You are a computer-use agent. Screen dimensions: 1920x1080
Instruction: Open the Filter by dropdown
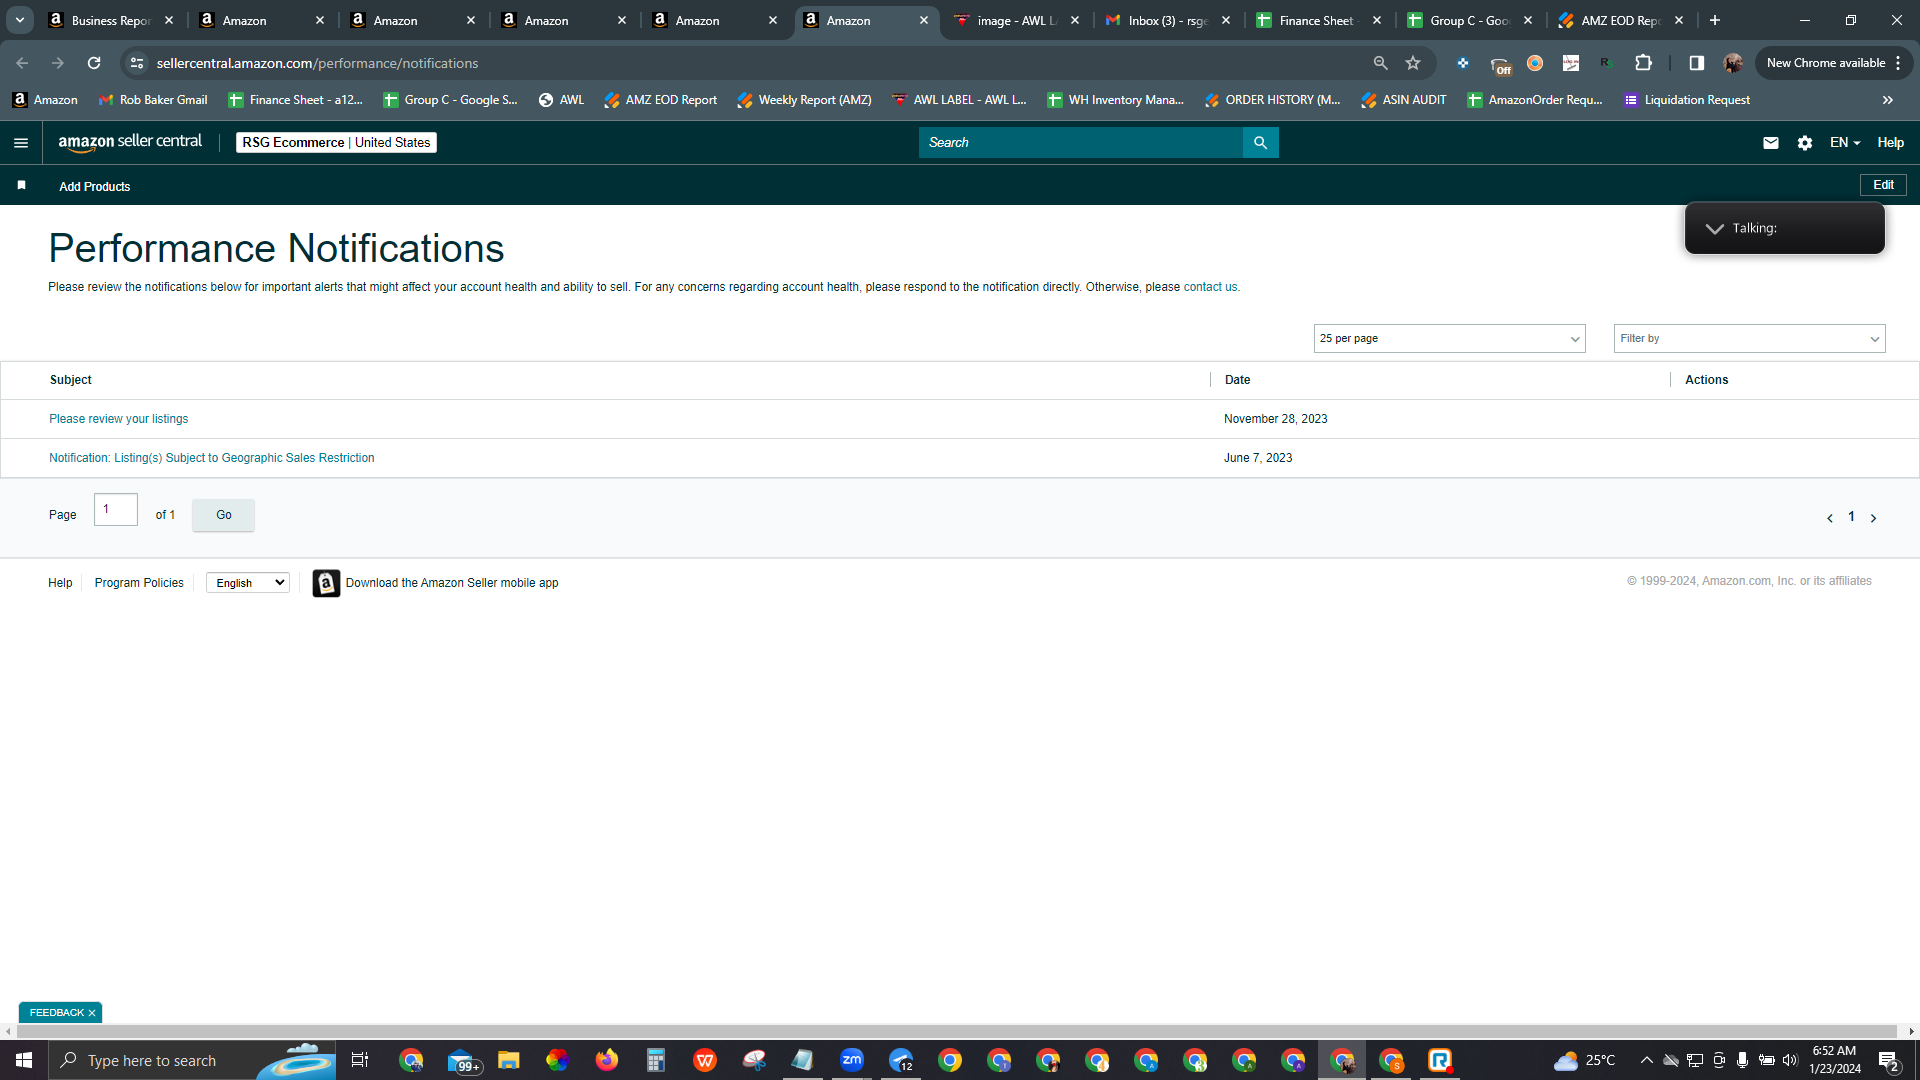1749,338
